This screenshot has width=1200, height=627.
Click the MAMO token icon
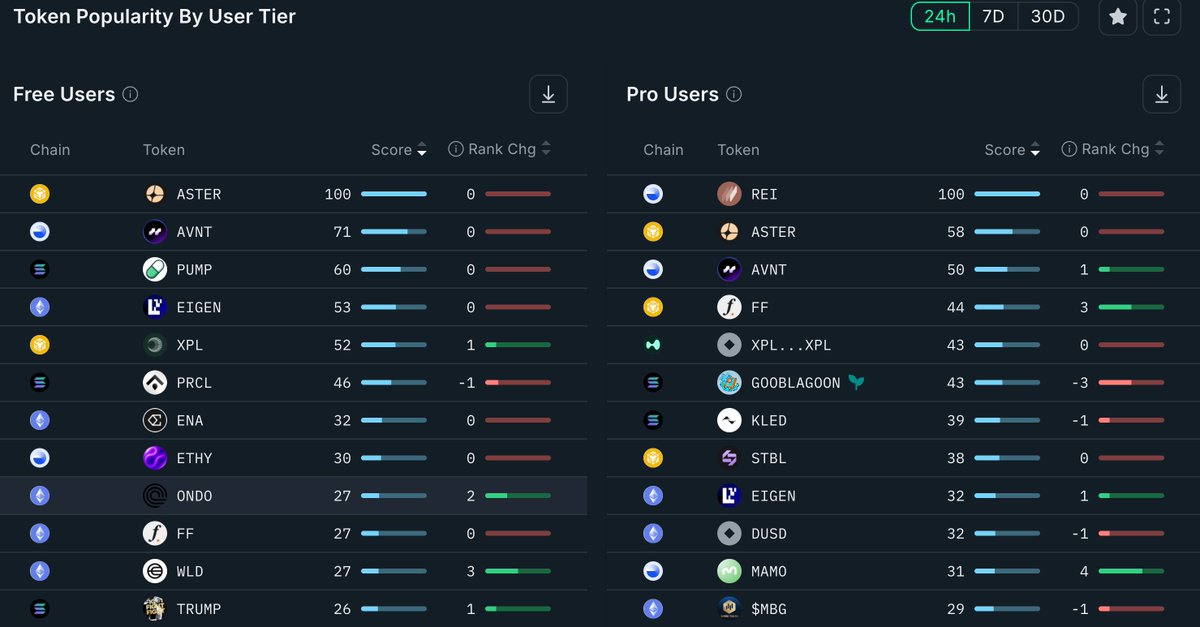point(729,571)
